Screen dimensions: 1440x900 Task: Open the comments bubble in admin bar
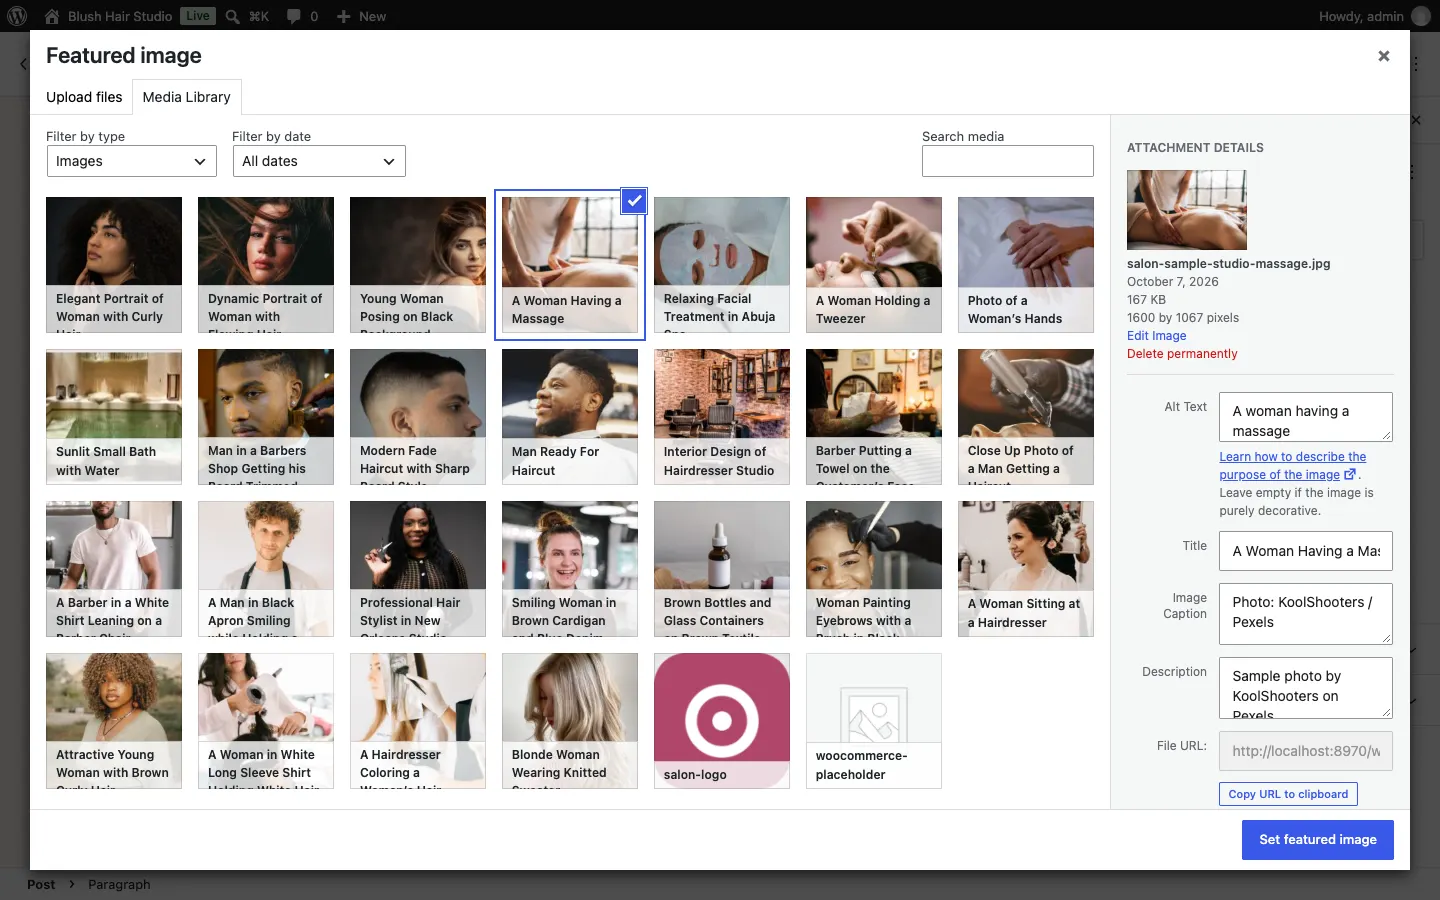pyautogui.click(x=302, y=16)
